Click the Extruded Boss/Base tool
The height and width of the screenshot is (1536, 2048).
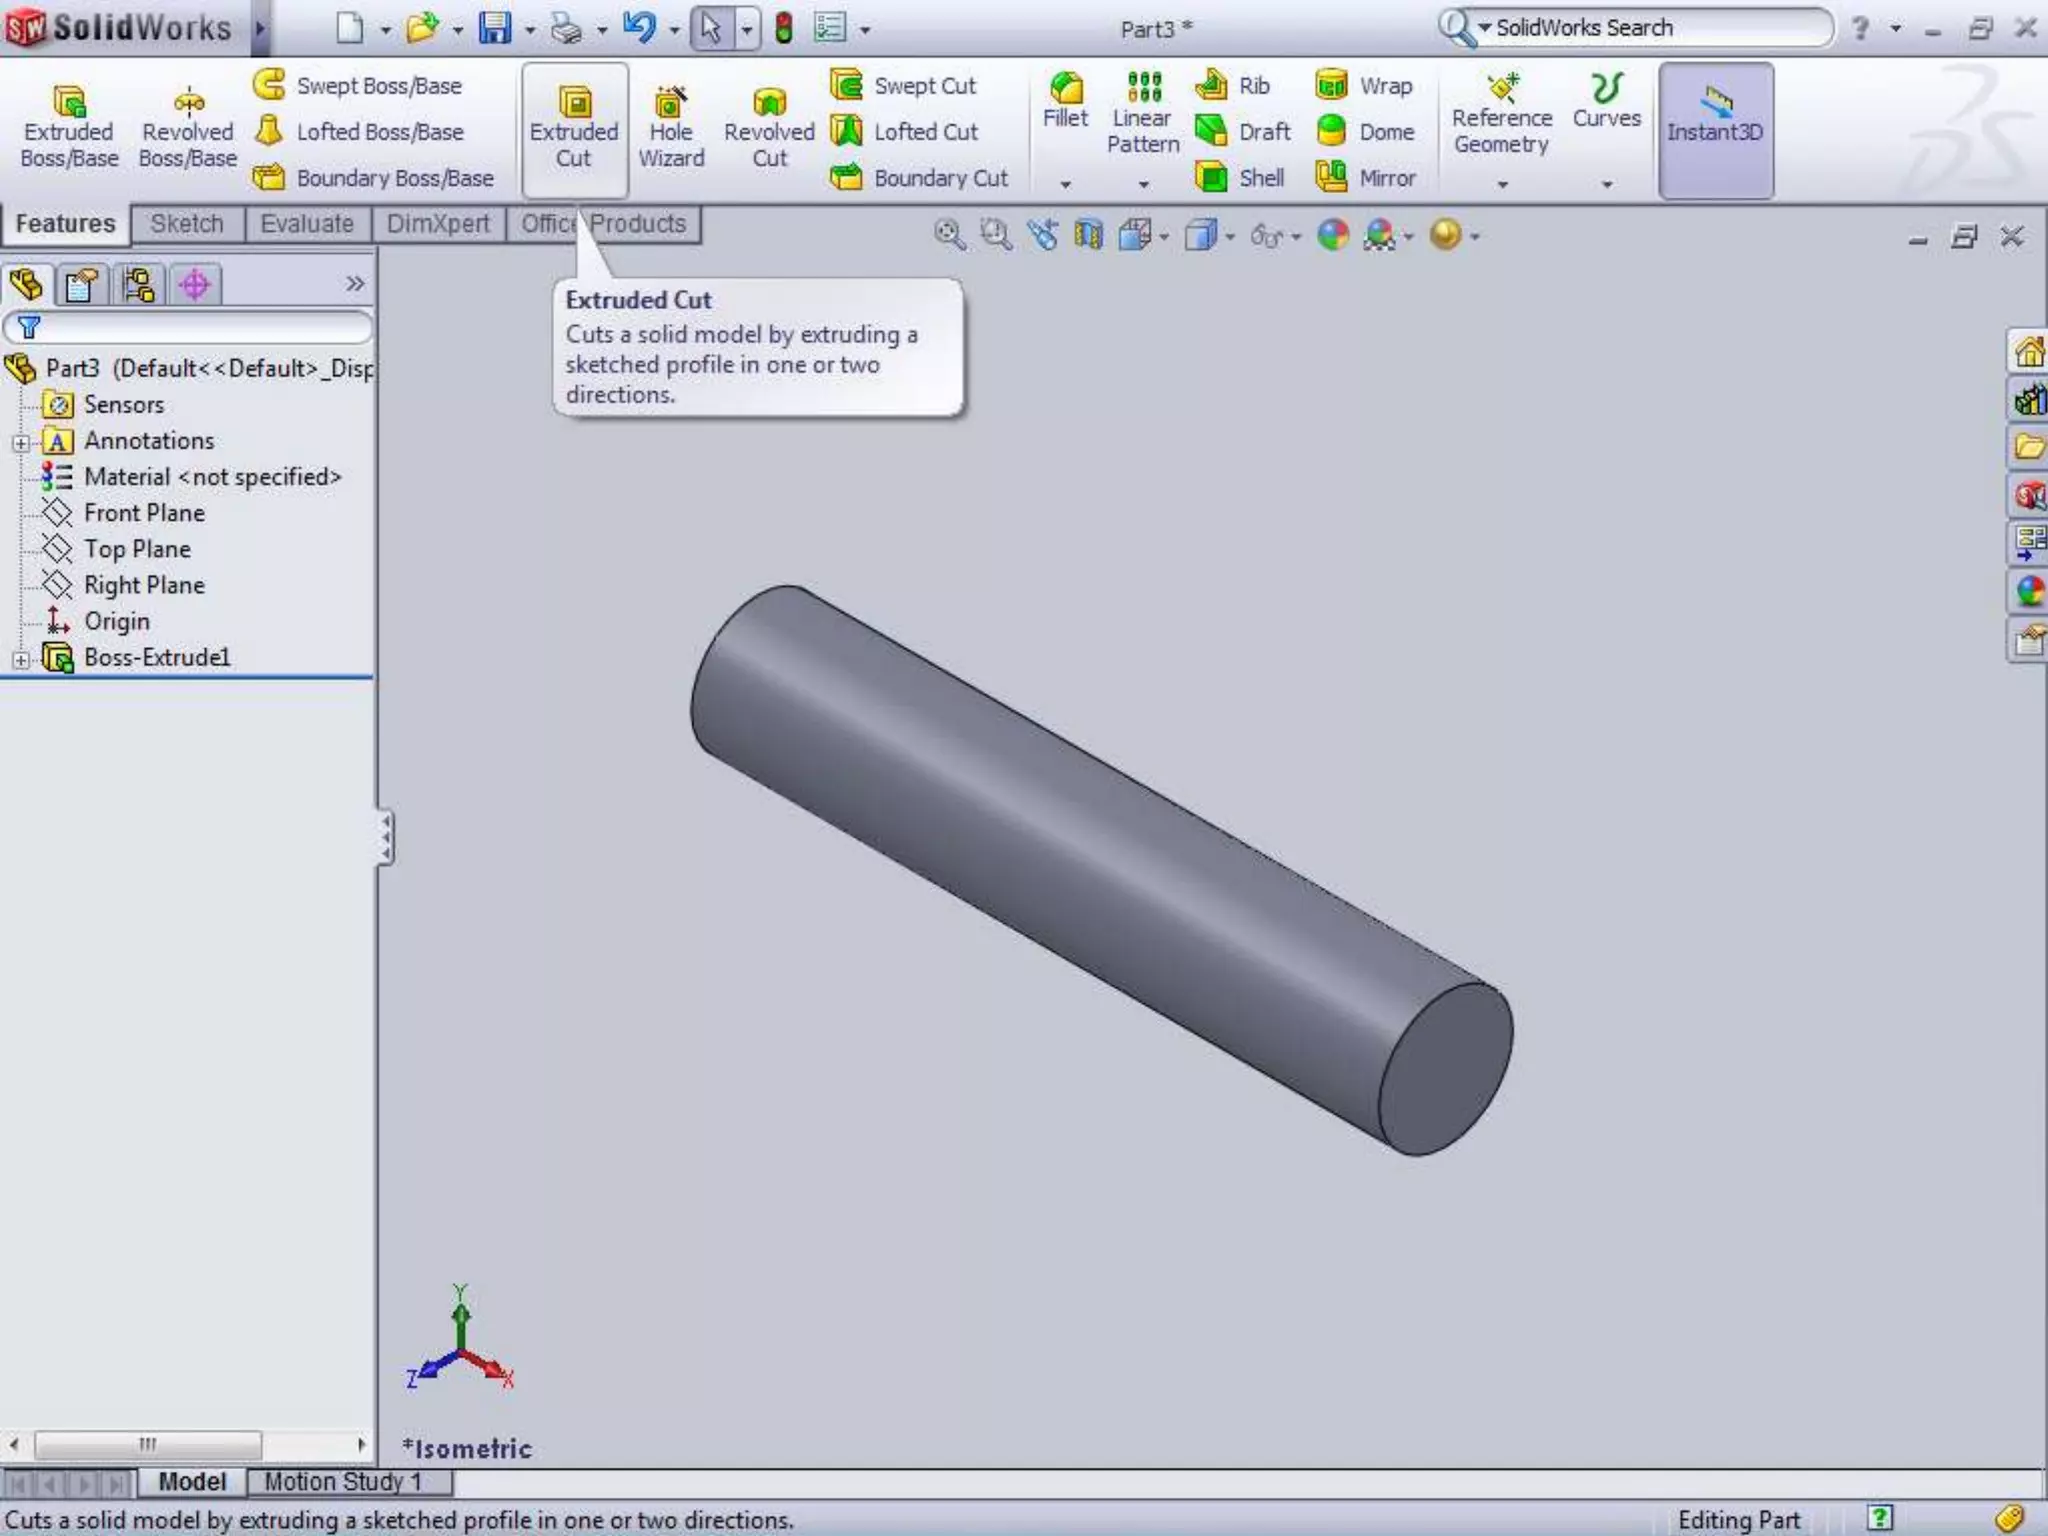point(68,127)
